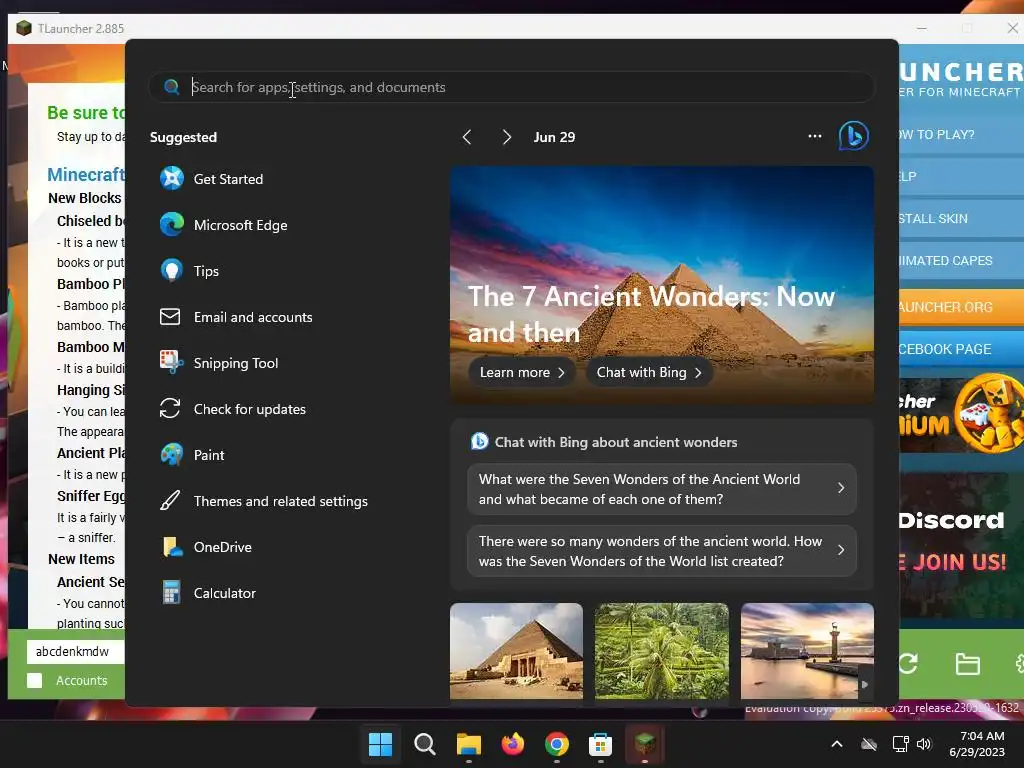Open the three-dot options menu in search panel
The height and width of the screenshot is (768, 1024).
(x=814, y=136)
